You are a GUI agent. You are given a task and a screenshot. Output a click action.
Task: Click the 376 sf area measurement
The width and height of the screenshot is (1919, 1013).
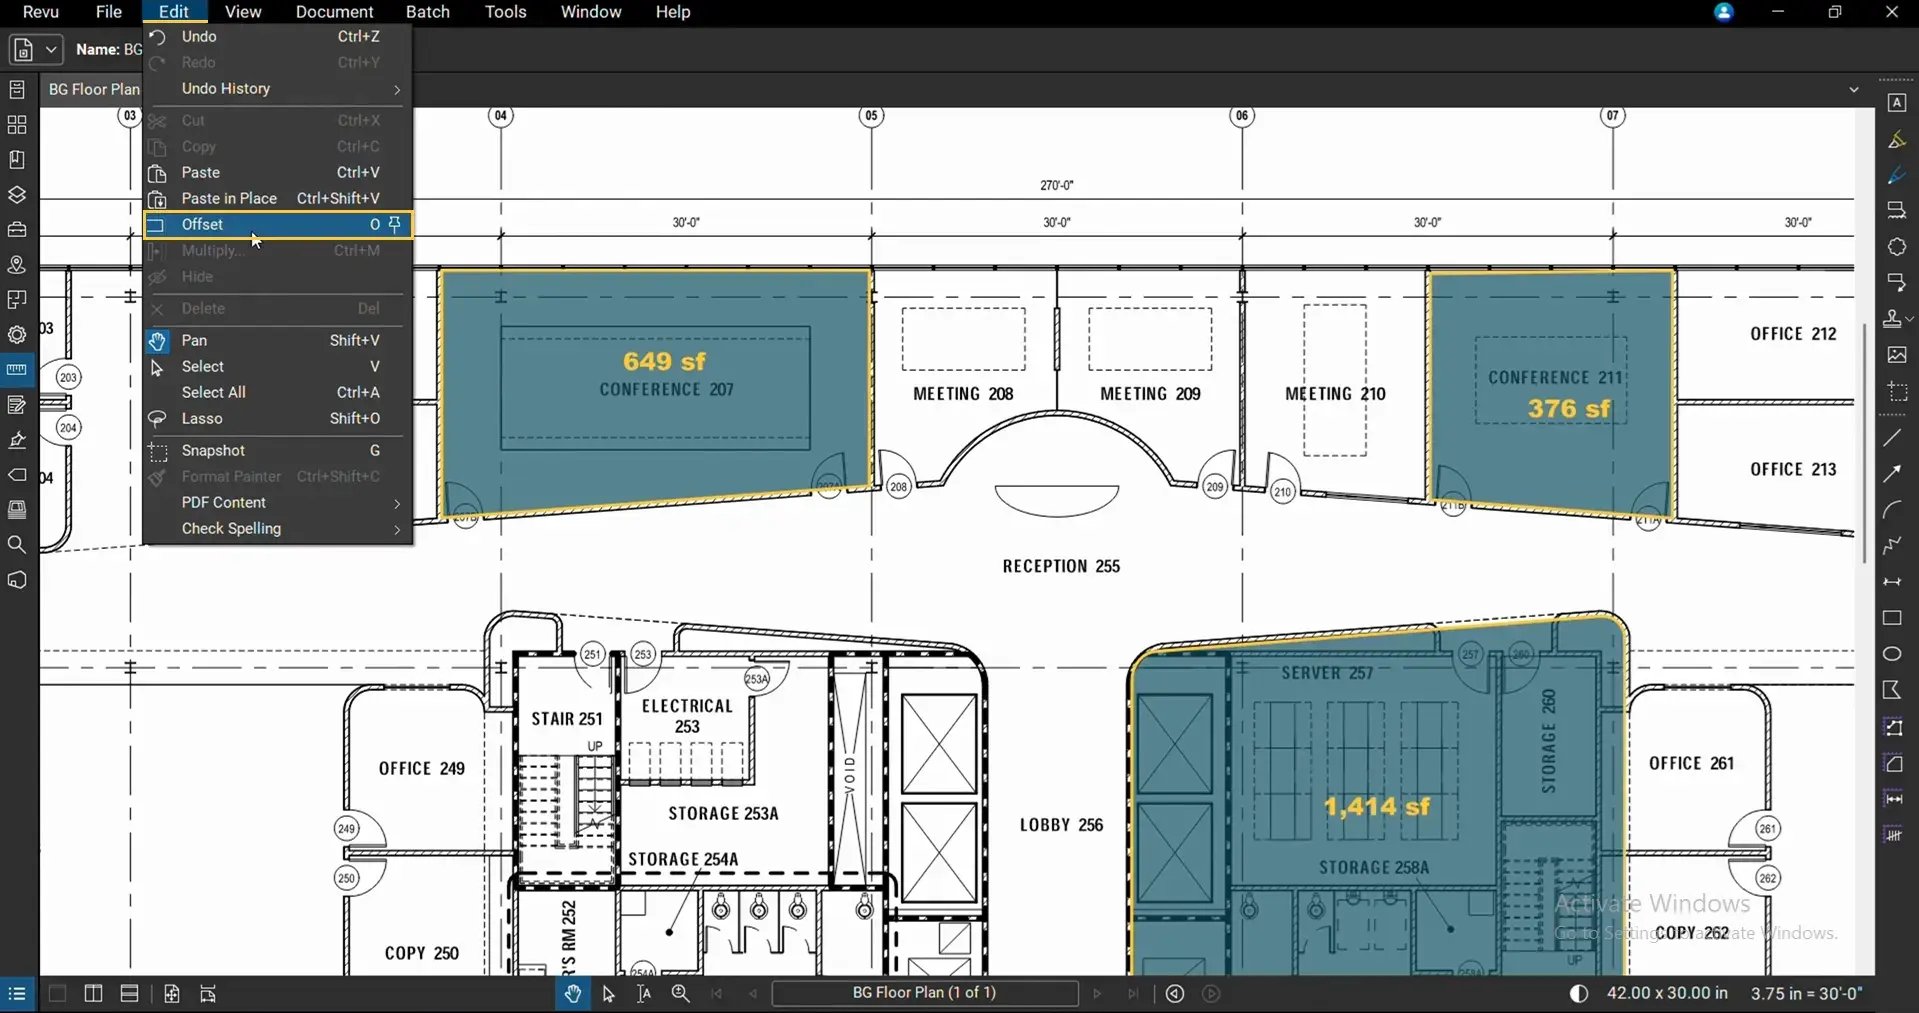[1569, 408]
